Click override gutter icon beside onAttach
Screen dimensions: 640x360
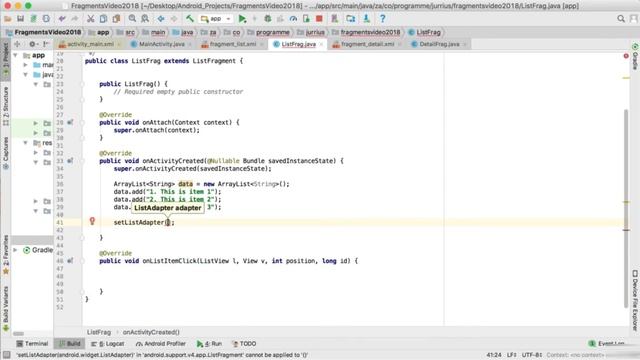[70, 122]
